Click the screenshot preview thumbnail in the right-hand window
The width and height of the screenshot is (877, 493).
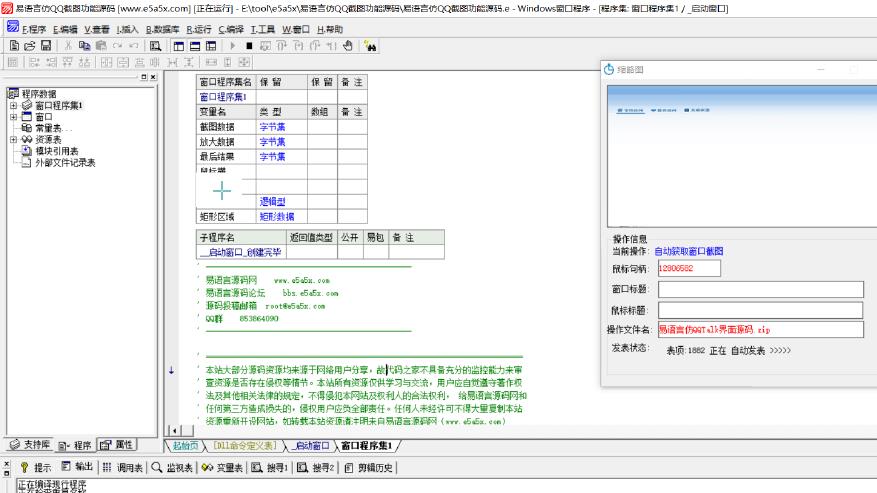click(742, 156)
